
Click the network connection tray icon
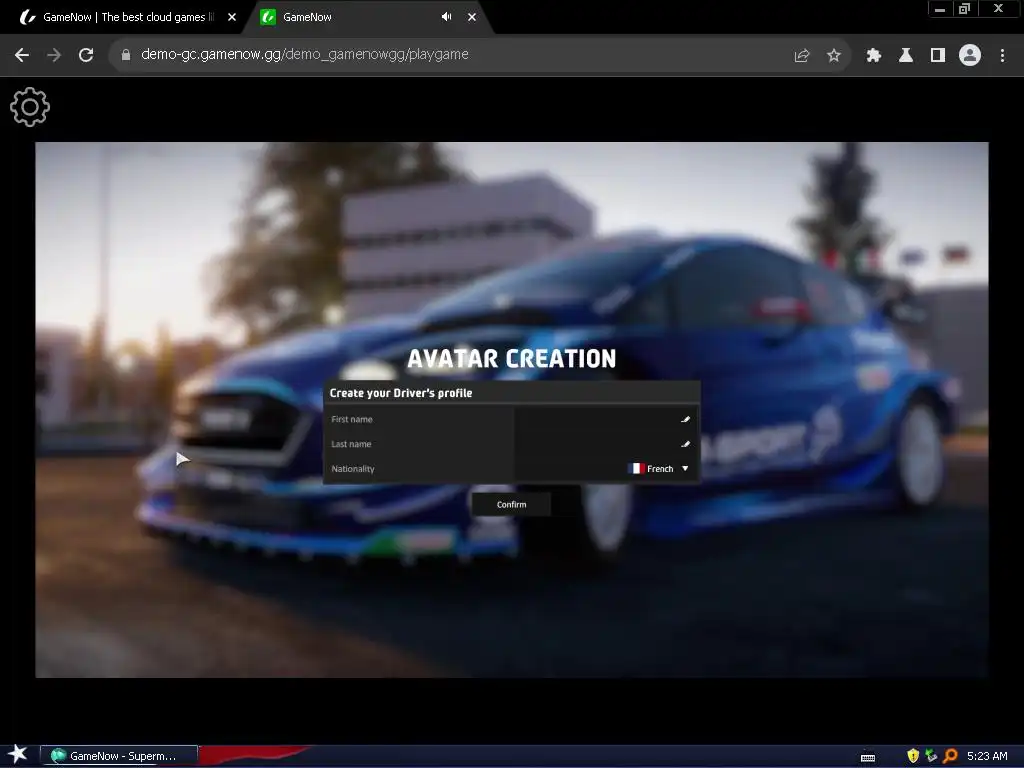click(931, 756)
